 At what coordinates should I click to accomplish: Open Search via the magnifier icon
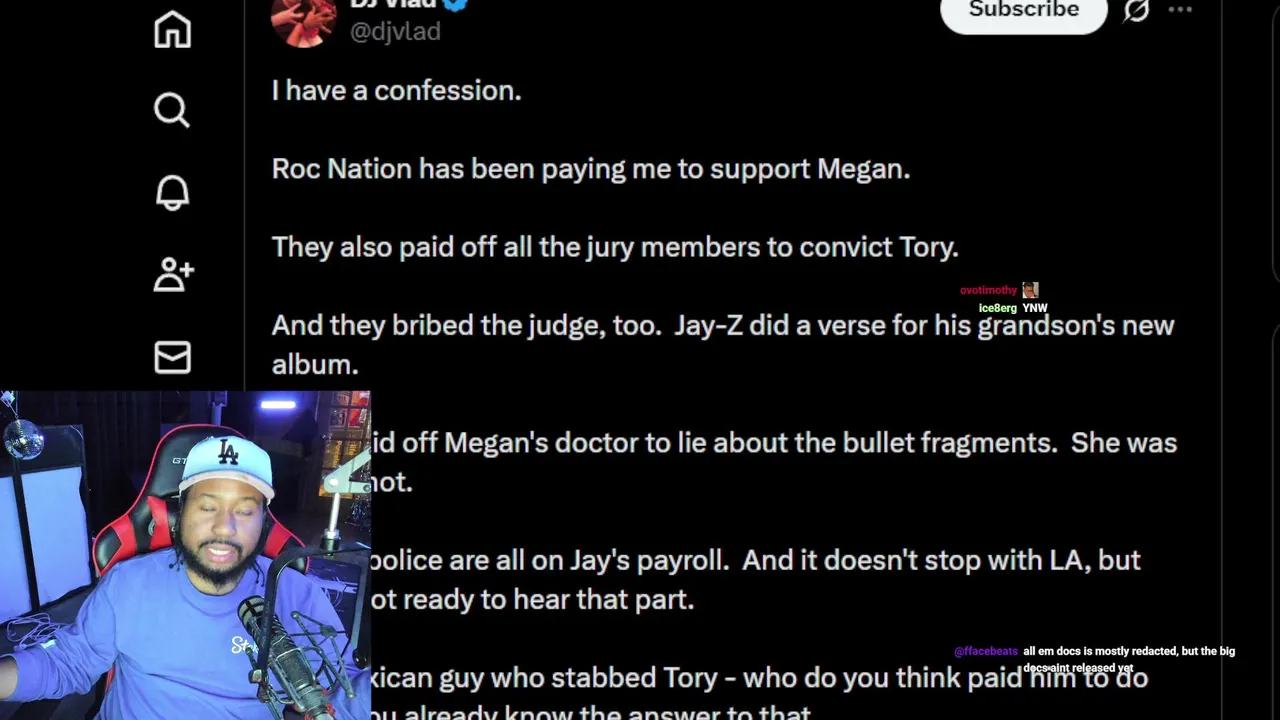[172, 110]
